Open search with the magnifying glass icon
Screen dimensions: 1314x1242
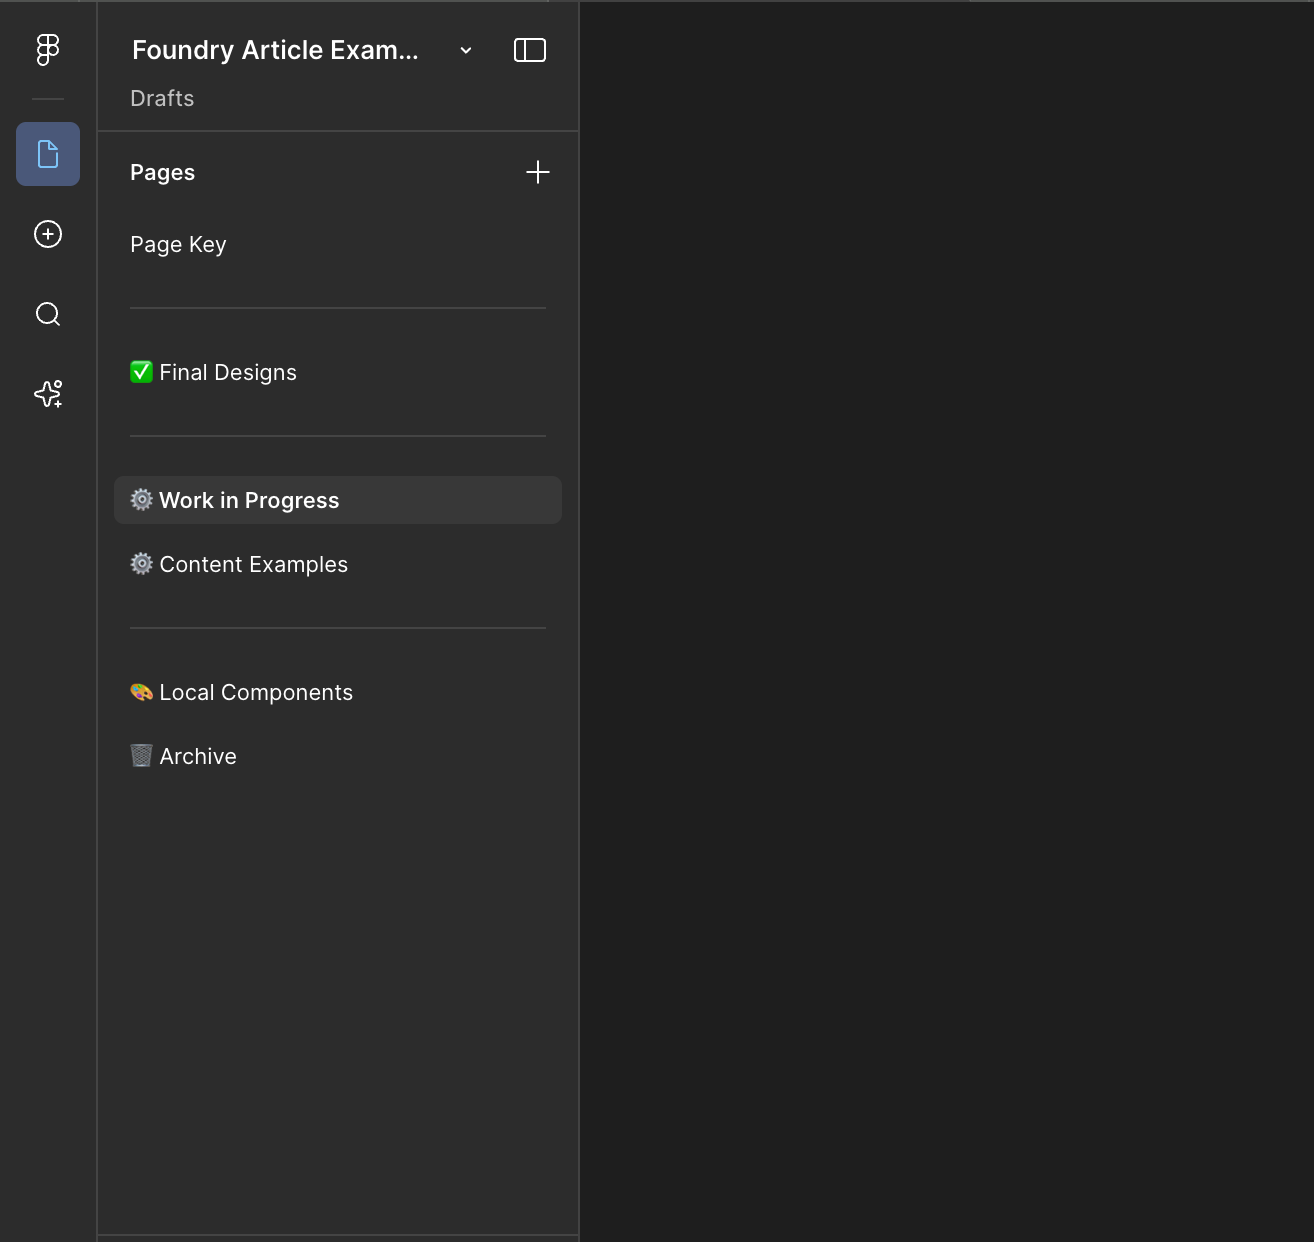[47, 314]
